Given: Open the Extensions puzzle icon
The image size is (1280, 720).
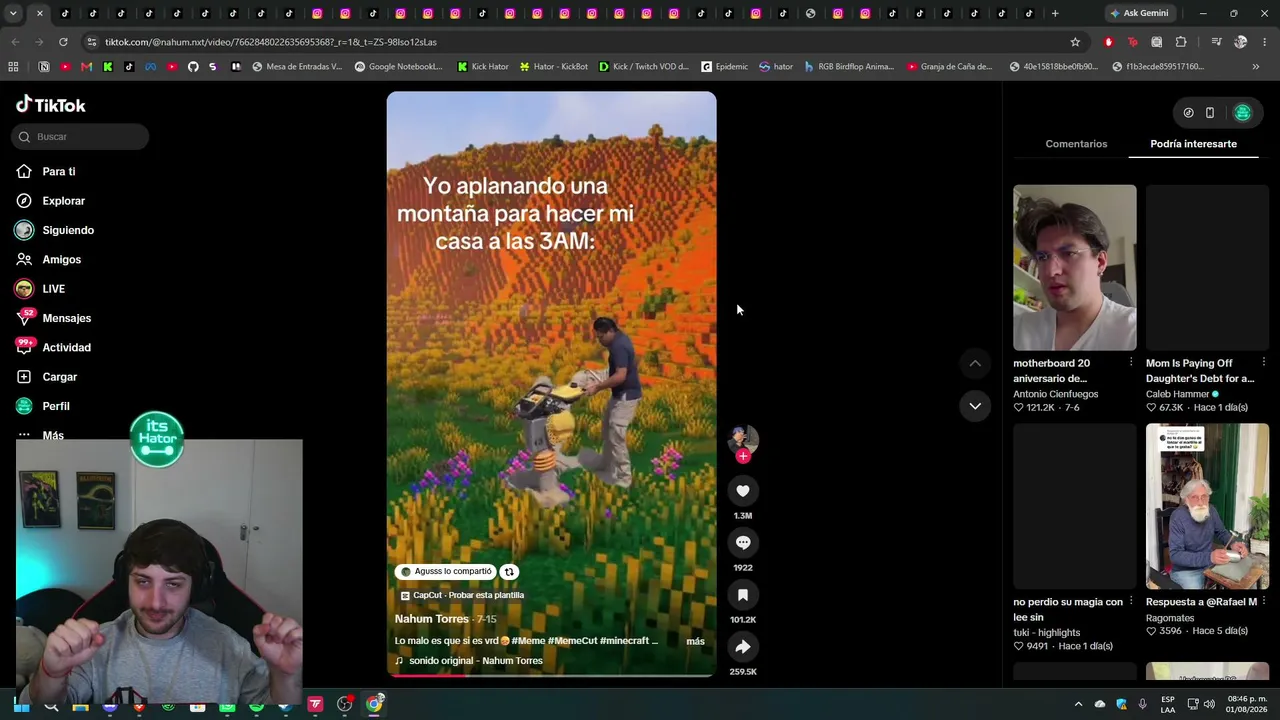Looking at the screenshot, I should tap(1181, 42).
